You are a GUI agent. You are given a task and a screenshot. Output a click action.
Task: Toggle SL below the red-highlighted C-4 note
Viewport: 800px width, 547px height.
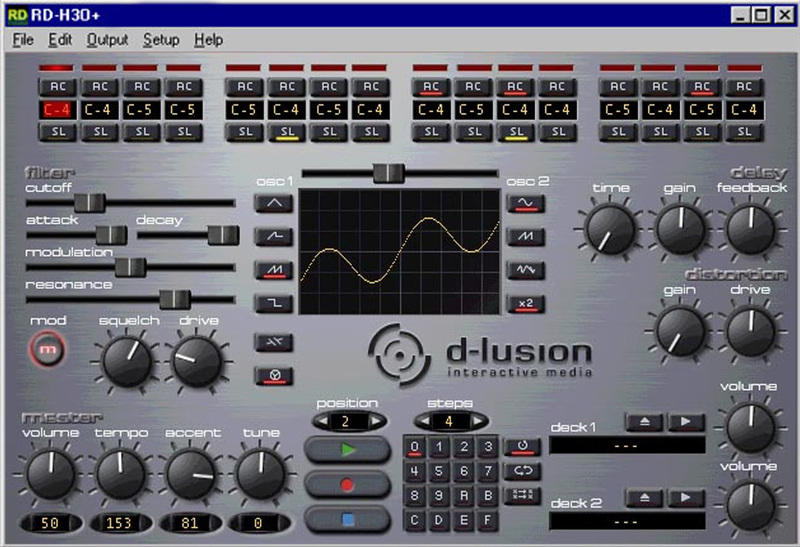coord(58,132)
